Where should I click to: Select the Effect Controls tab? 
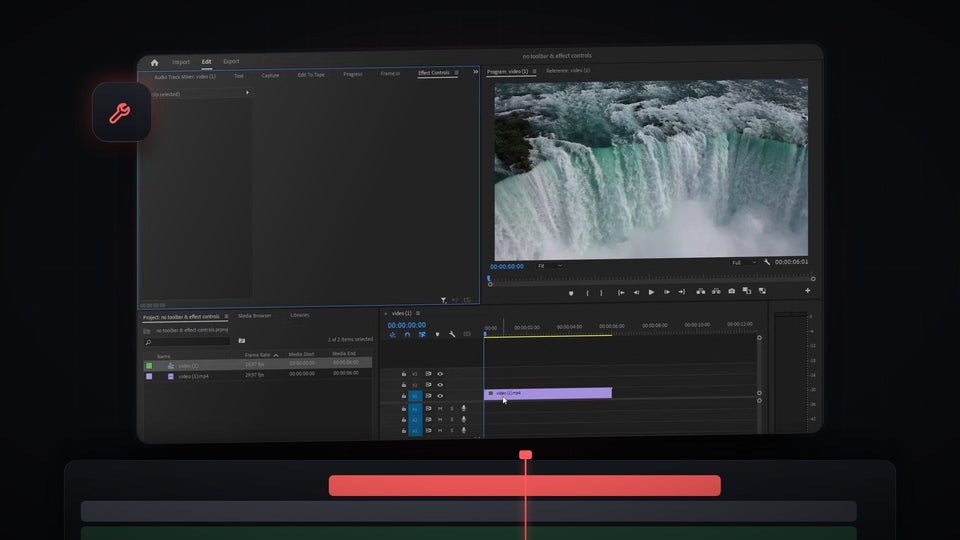pyautogui.click(x=433, y=73)
